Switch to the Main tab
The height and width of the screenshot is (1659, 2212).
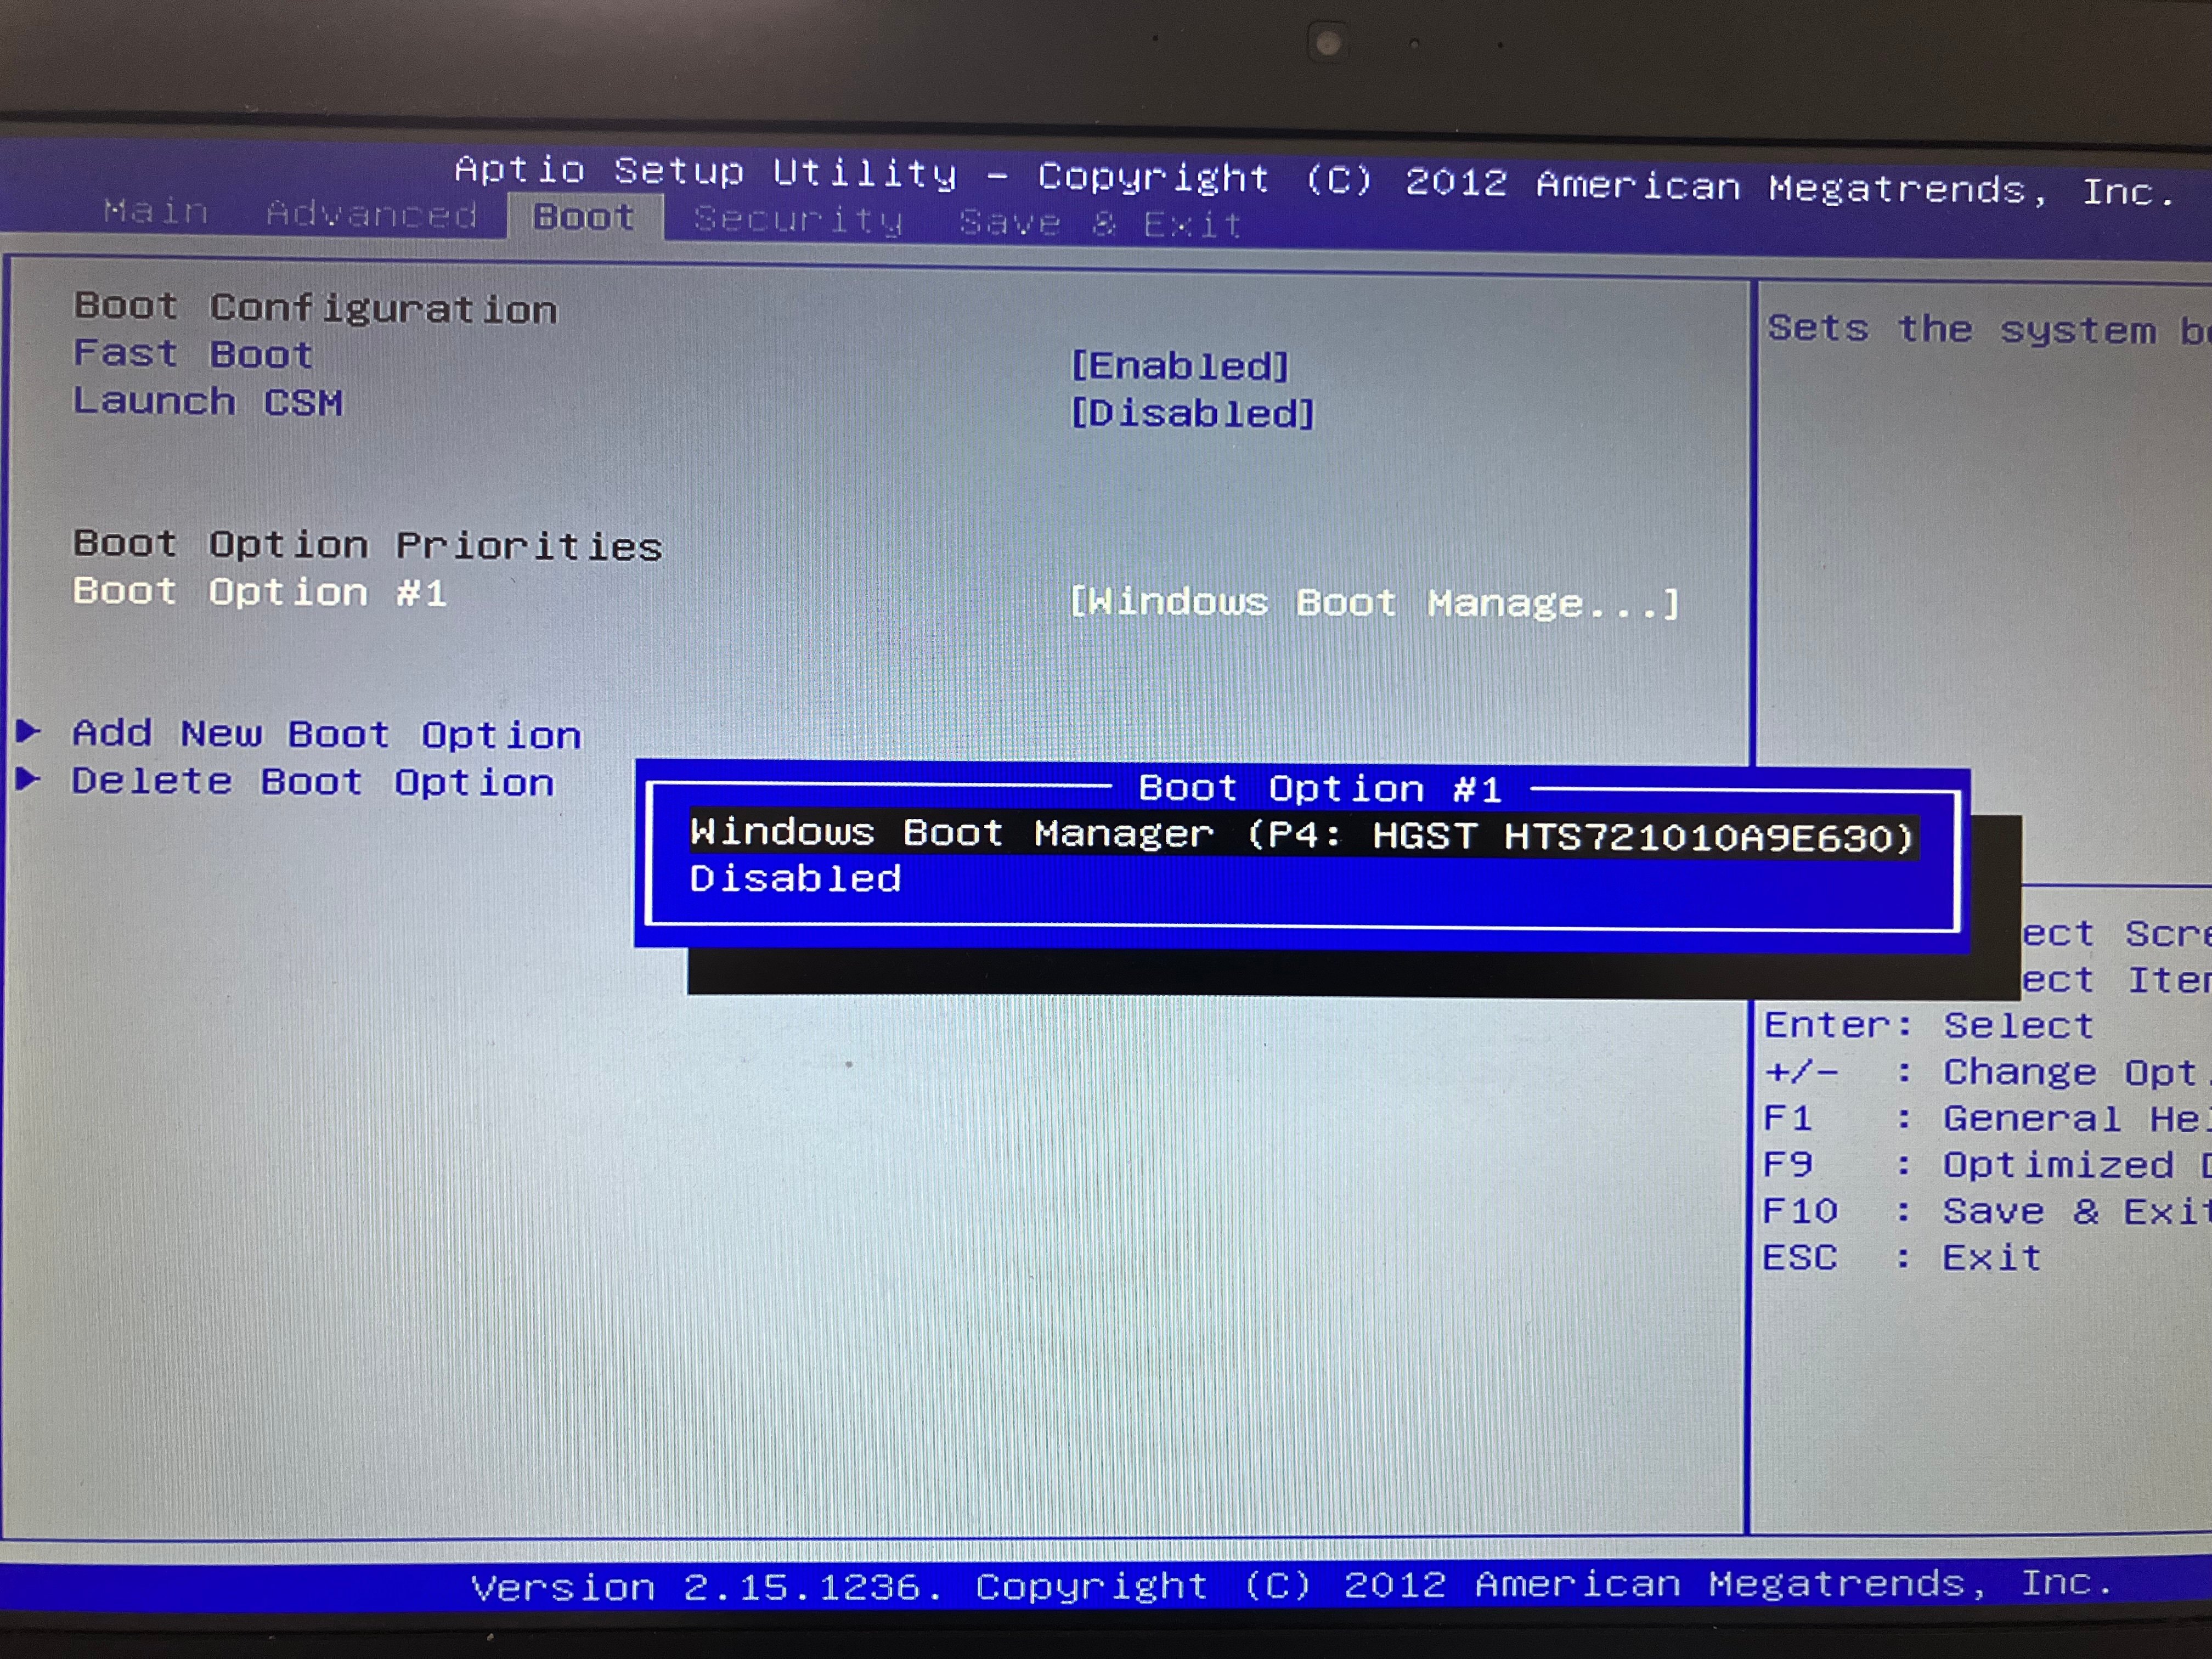click(x=156, y=211)
